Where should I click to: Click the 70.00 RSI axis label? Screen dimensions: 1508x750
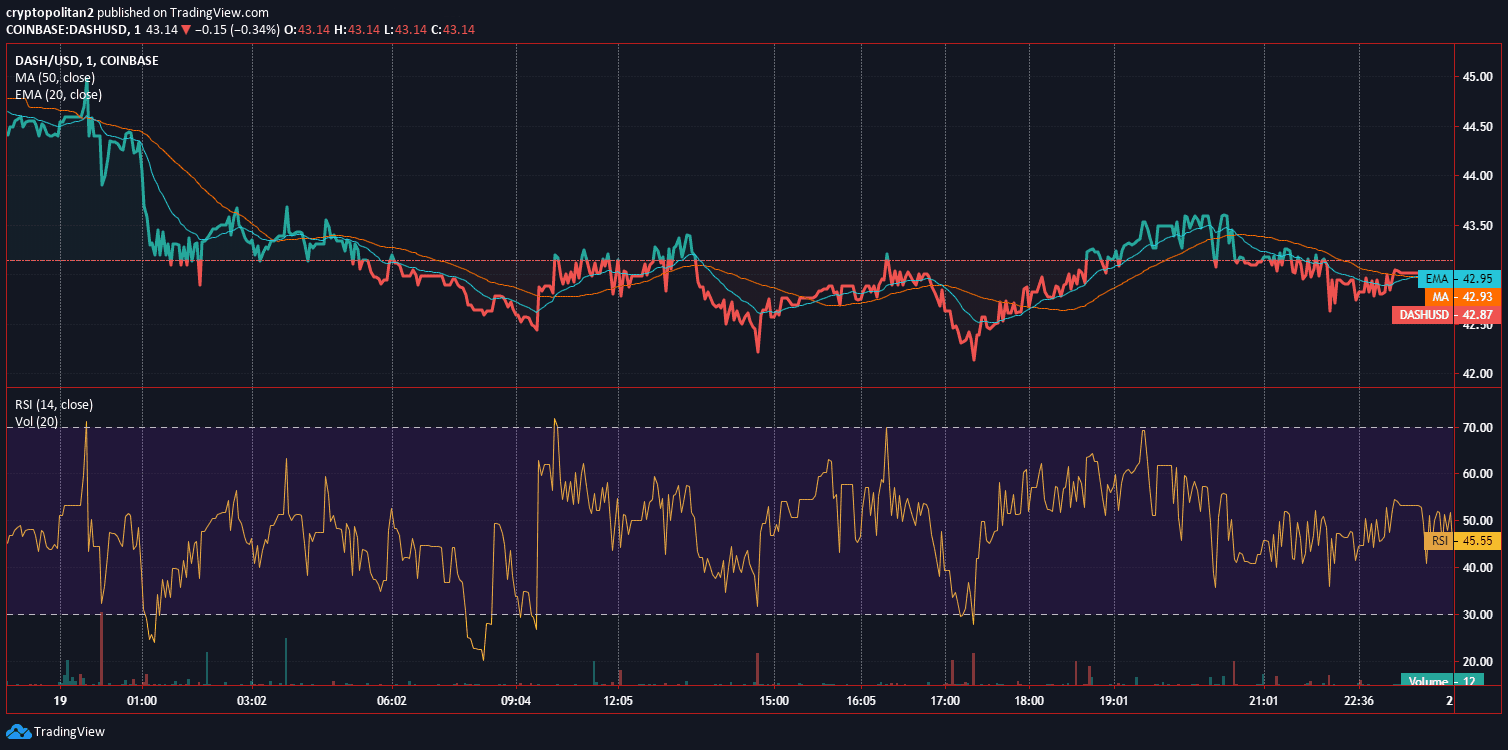(1478, 428)
